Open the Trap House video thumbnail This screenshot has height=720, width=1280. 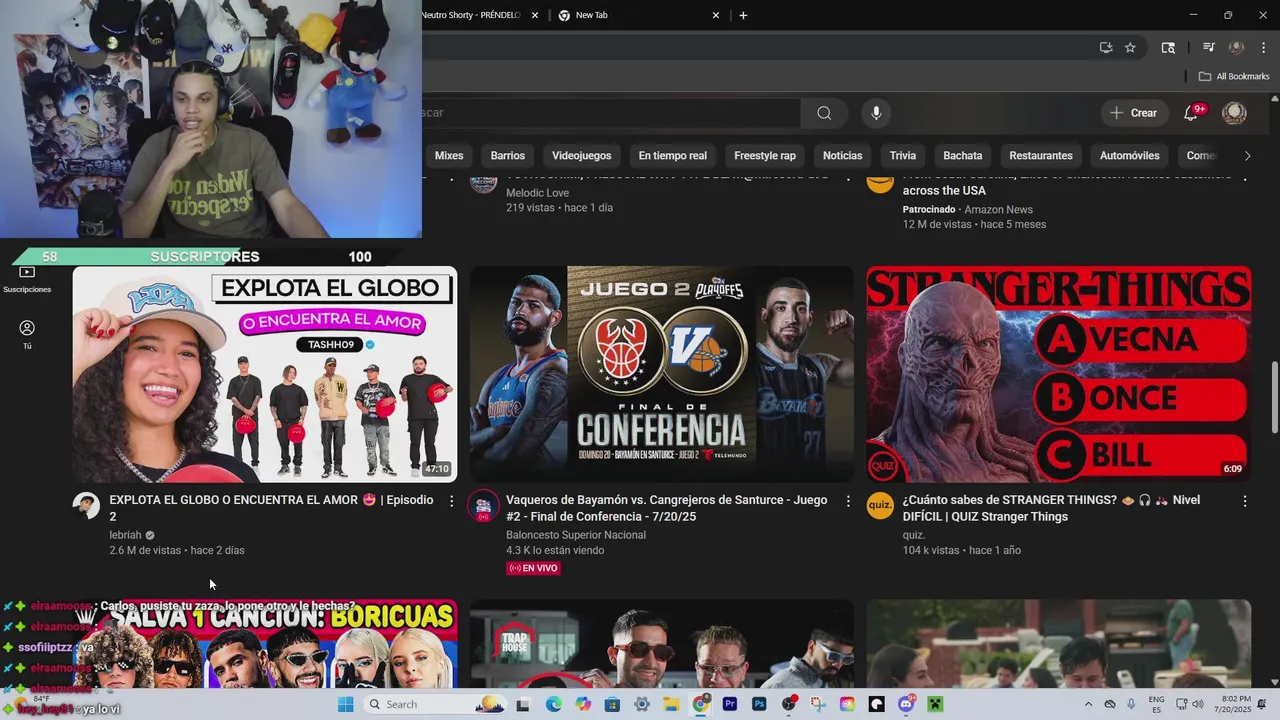tap(662, 644)
